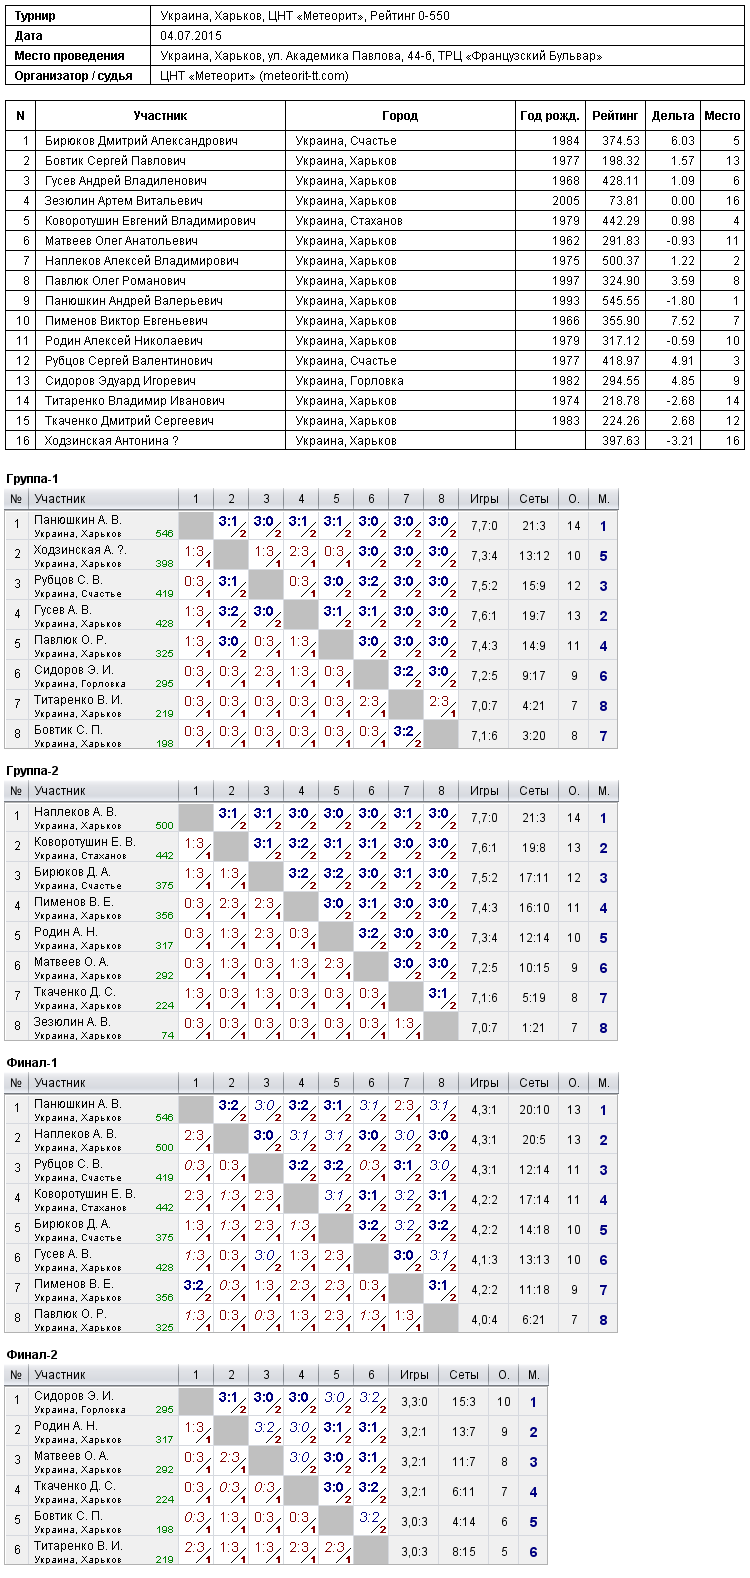This screenshot has height=1578, width=750.
Task: Click Наплеков А. В. in Группа-2 table
Action: (x=75, y=812)
